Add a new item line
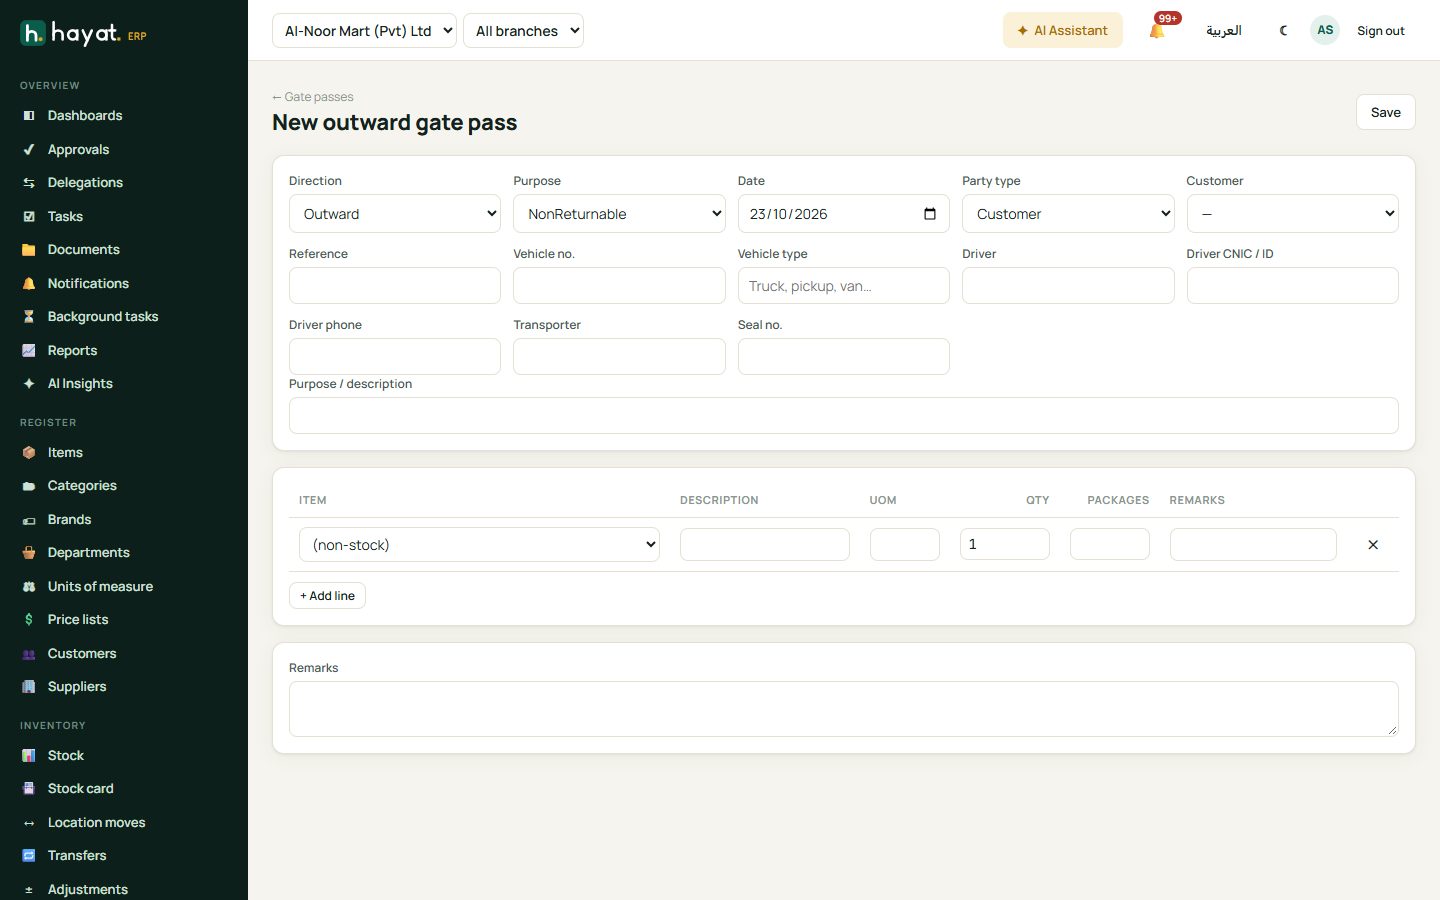 327,596
